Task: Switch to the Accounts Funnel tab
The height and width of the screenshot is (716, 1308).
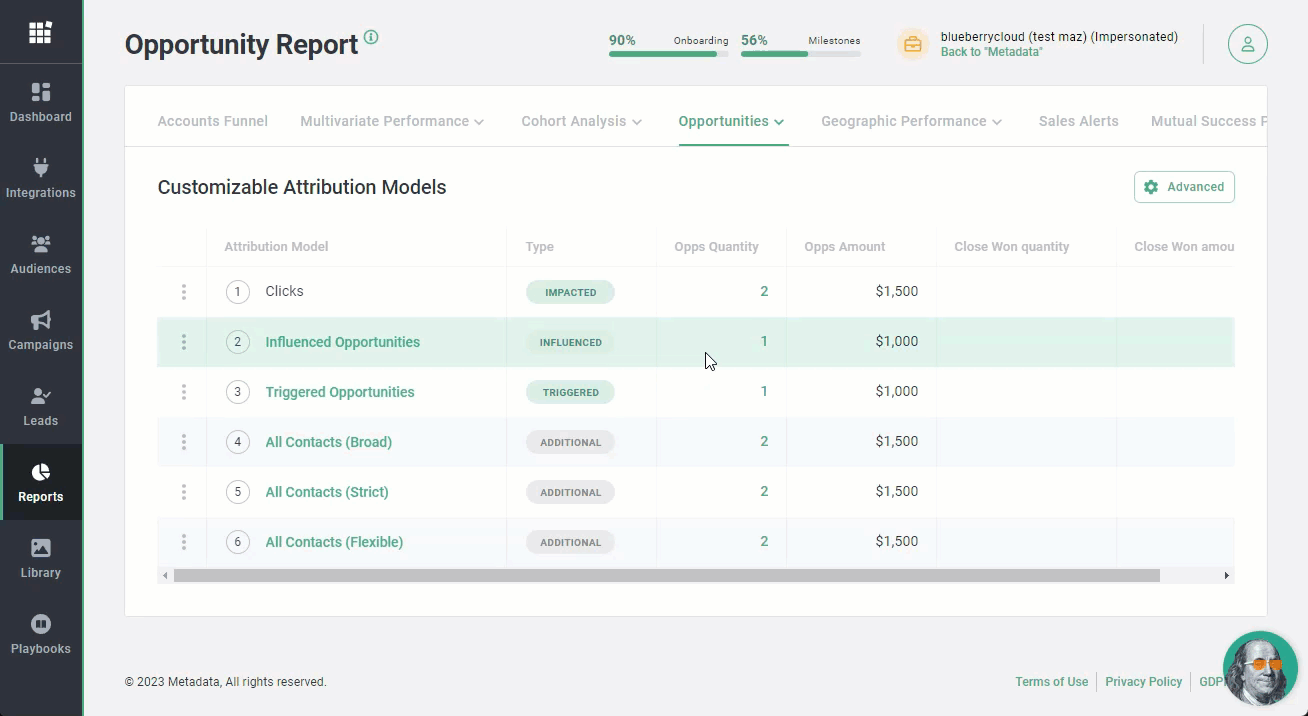Action: tap(213, 121)
